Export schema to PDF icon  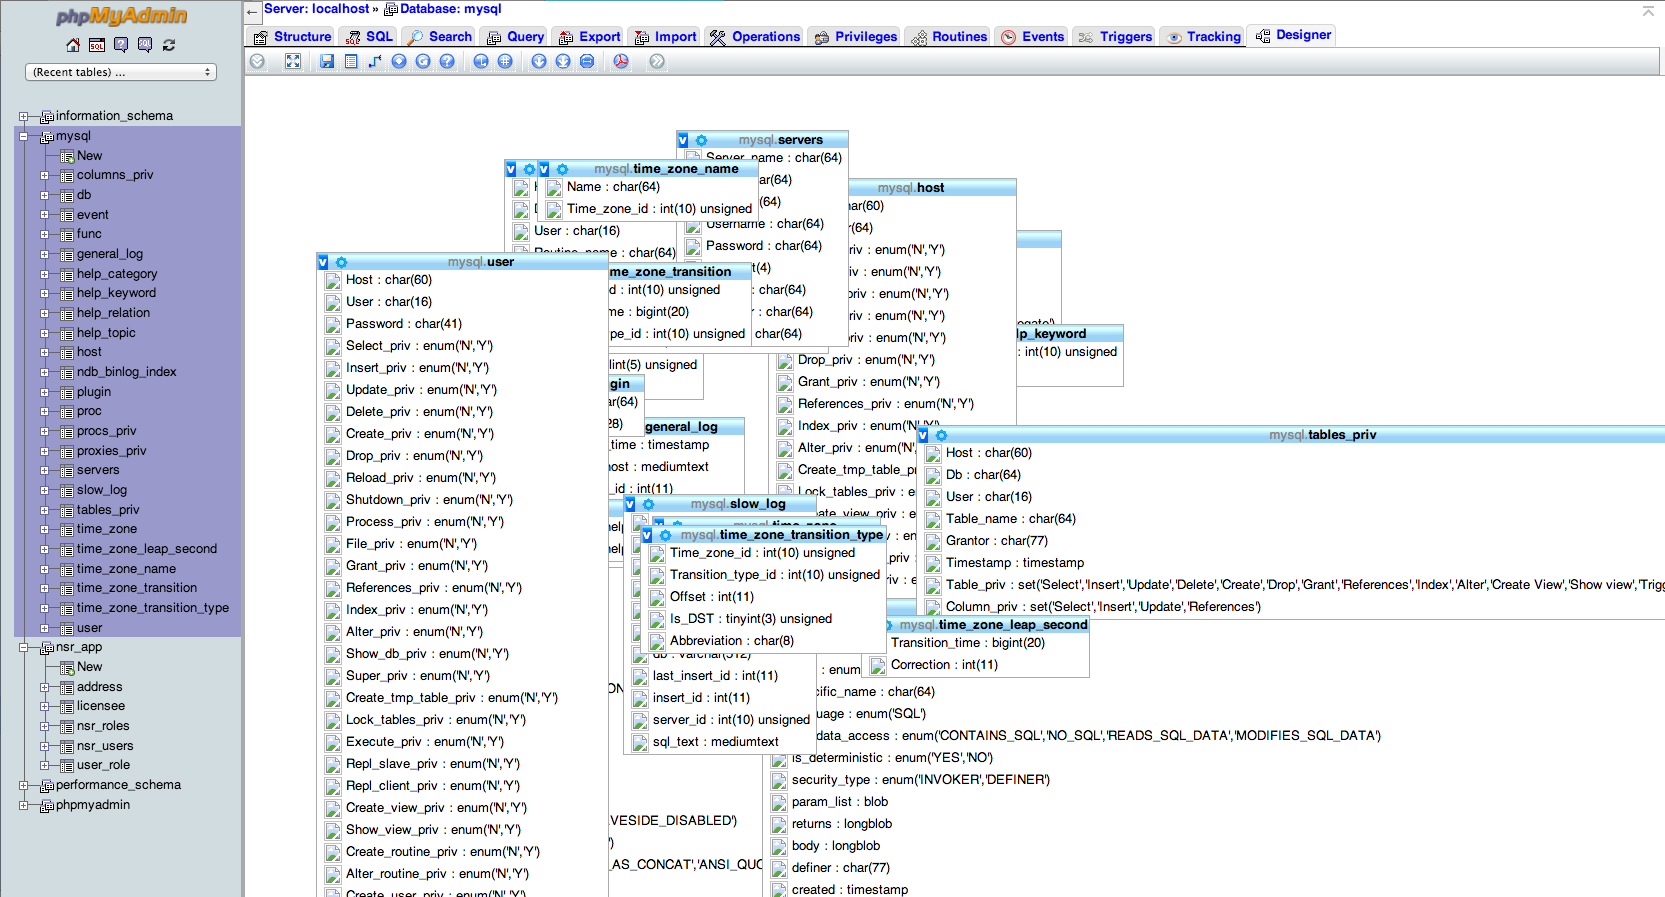pyautogui.click(x=621, y=61)
